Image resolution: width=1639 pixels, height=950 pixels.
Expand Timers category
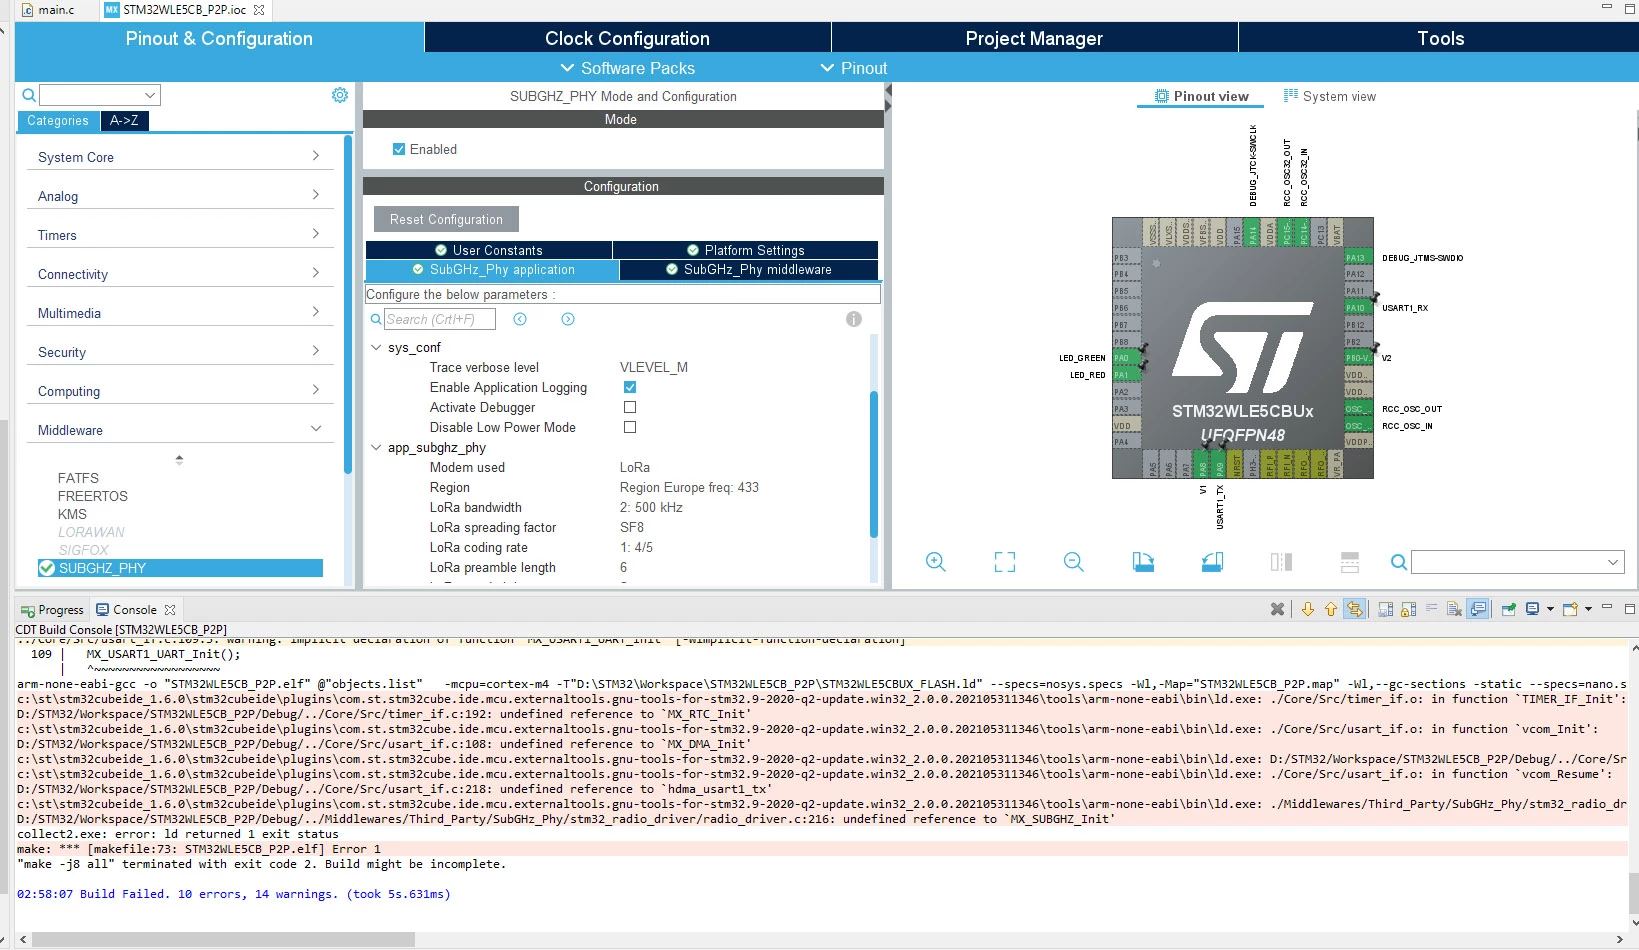pyautogui.click(x=180, y=235)
